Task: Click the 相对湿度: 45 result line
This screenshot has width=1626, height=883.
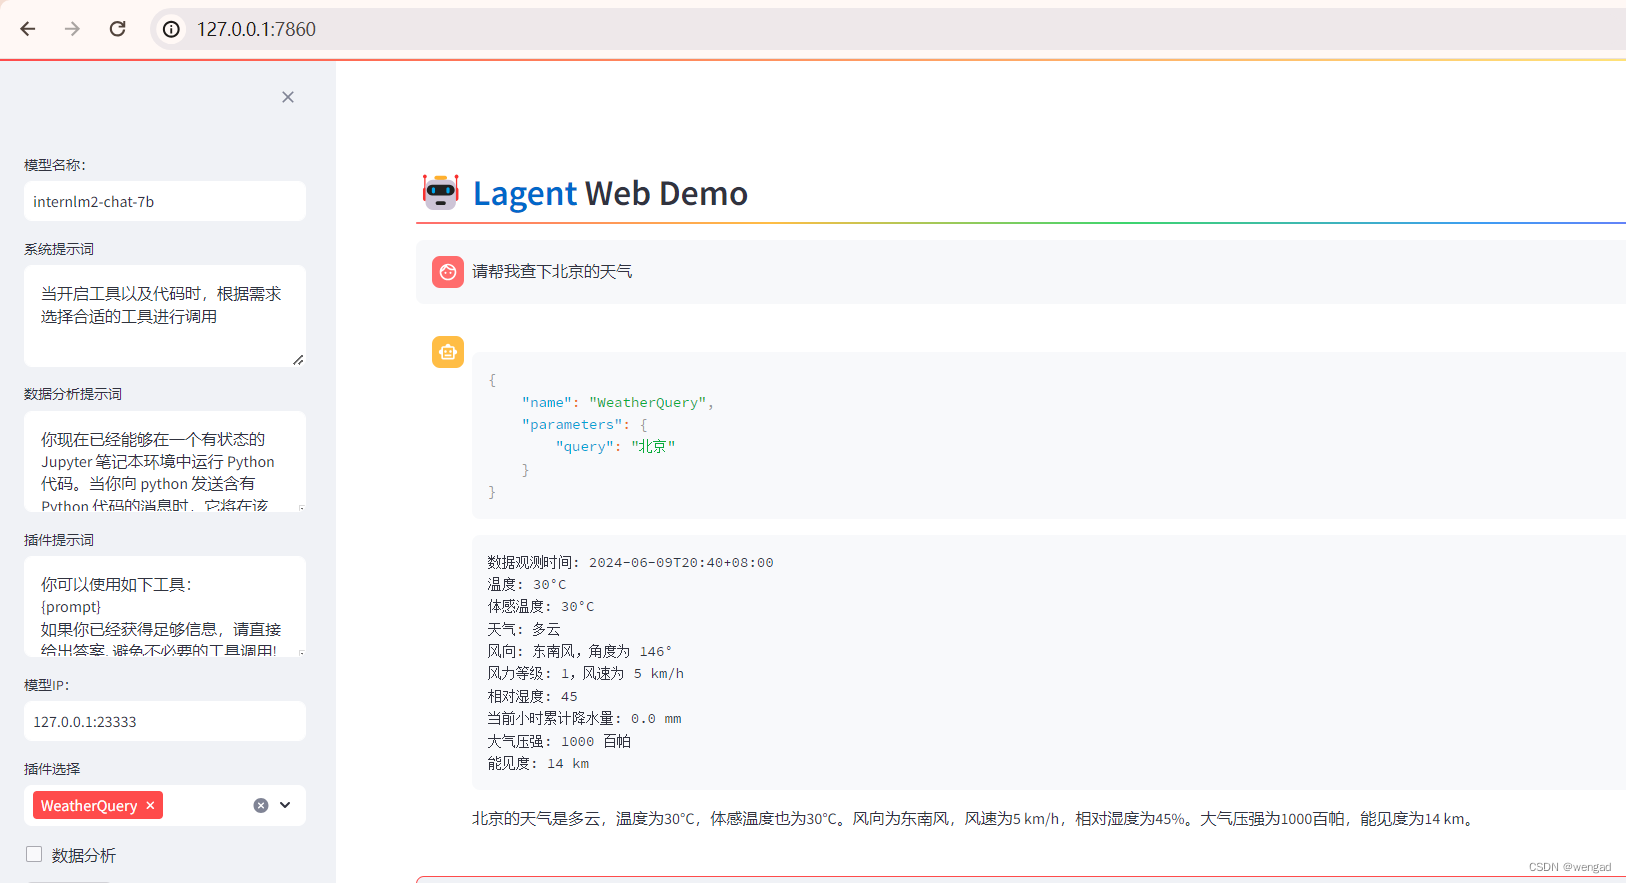Action: click(x=532, y=696)
